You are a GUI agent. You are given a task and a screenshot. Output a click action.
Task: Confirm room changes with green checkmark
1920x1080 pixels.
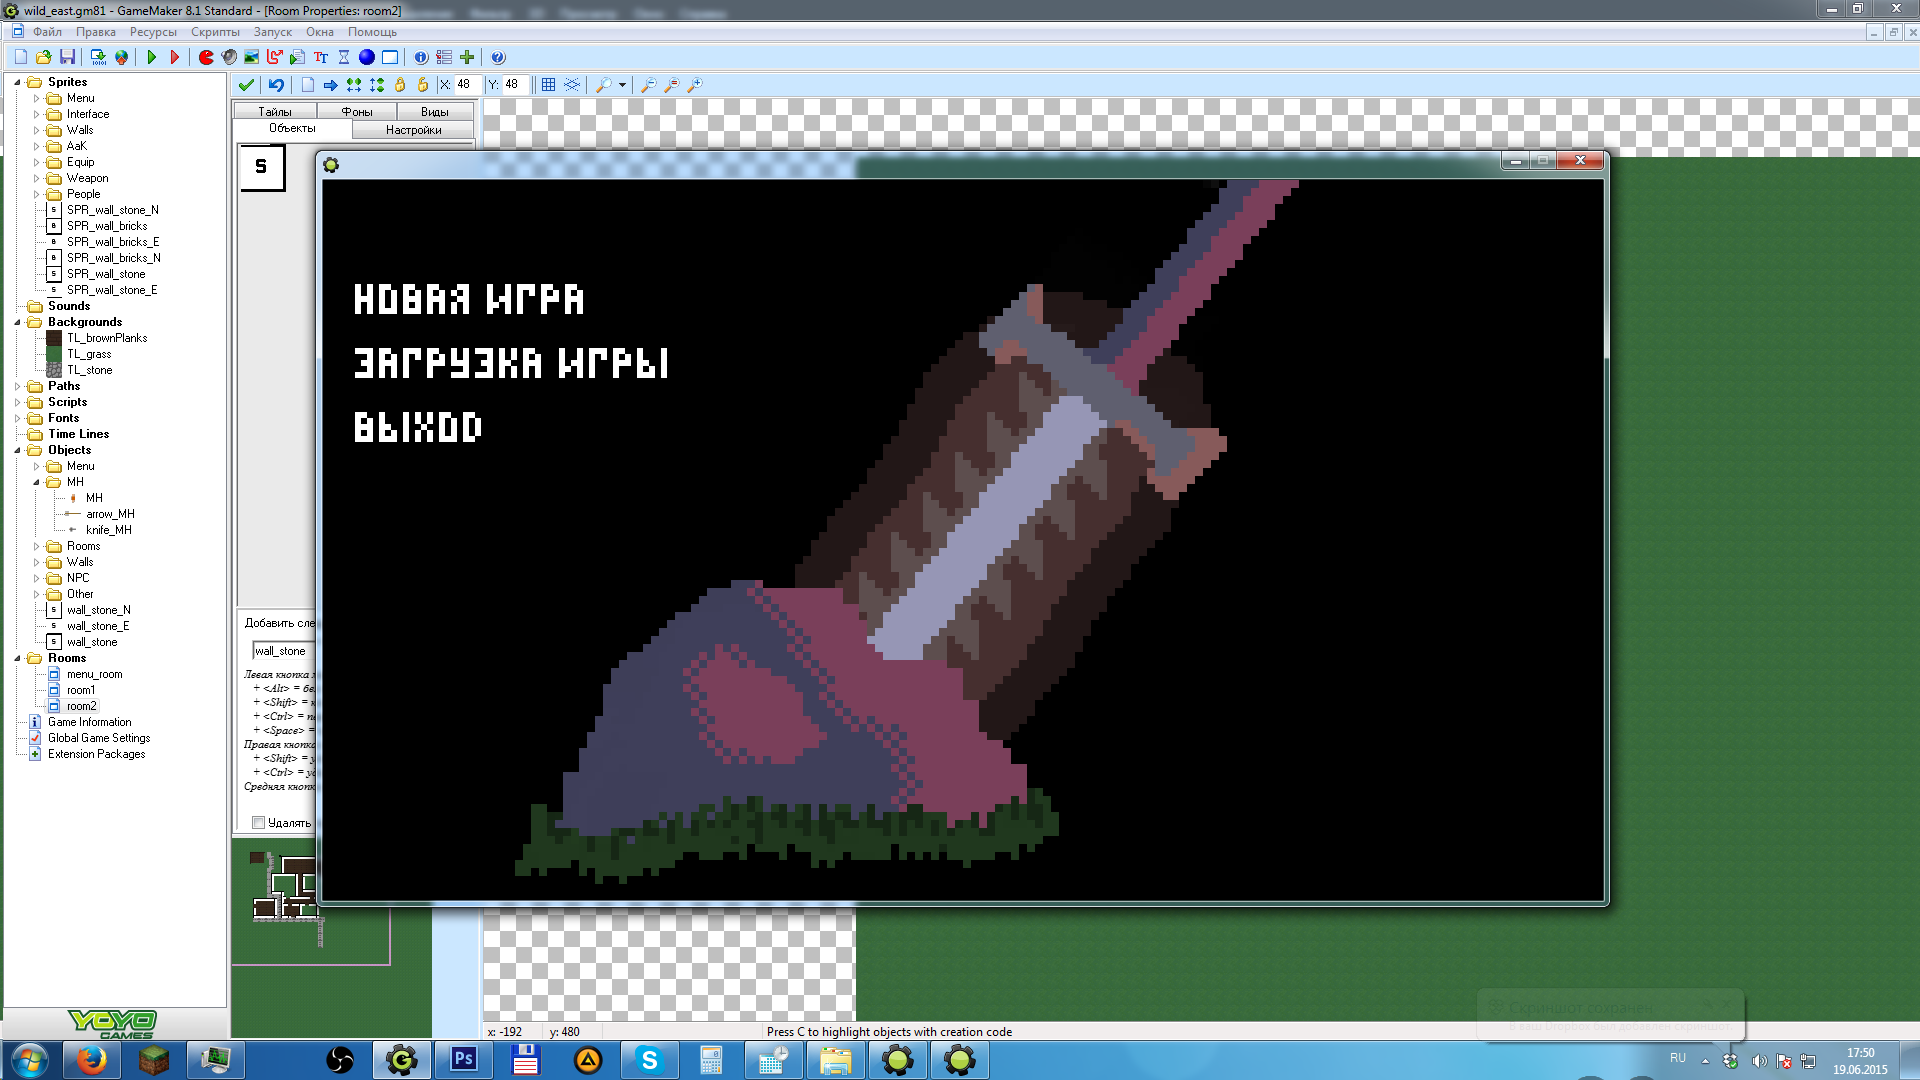coord(246,85)
